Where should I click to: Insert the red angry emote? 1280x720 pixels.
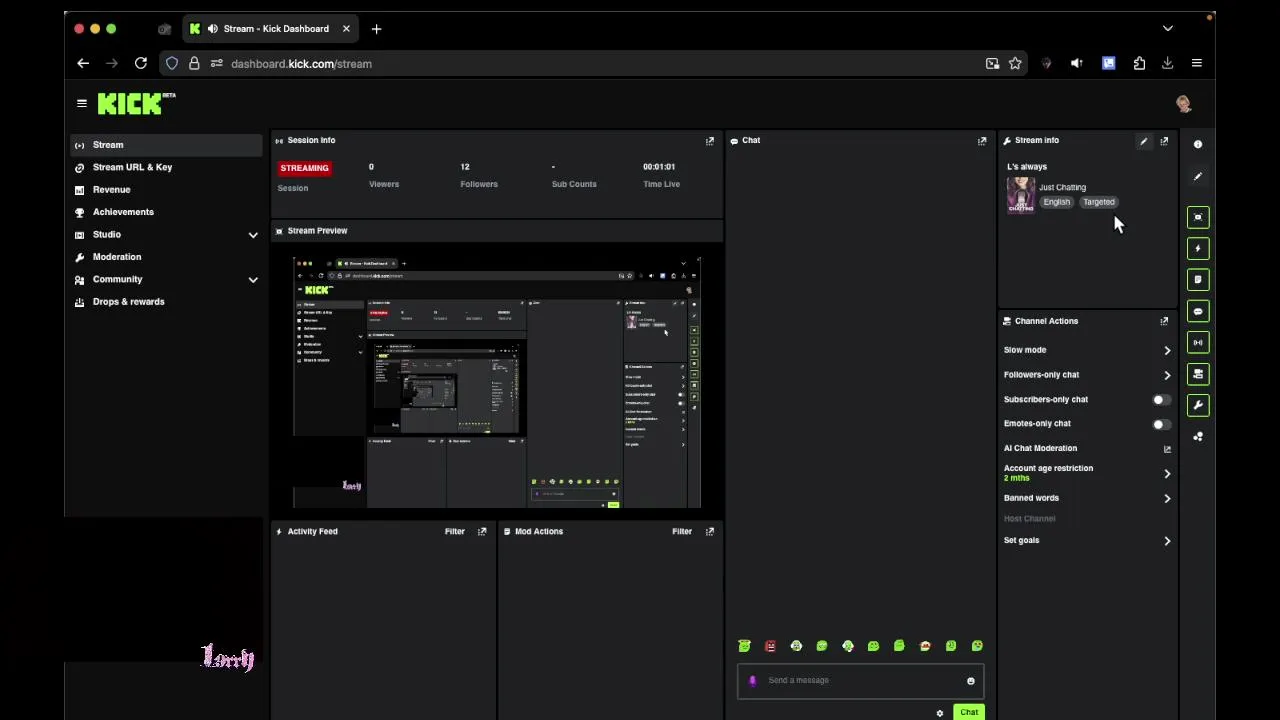coord(770,646)
